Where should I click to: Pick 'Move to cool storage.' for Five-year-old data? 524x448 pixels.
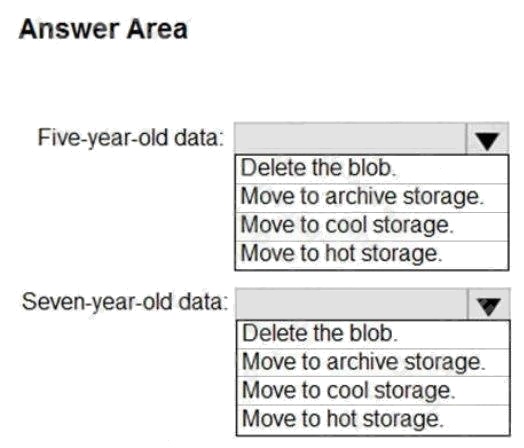click(x=372, y=227)
